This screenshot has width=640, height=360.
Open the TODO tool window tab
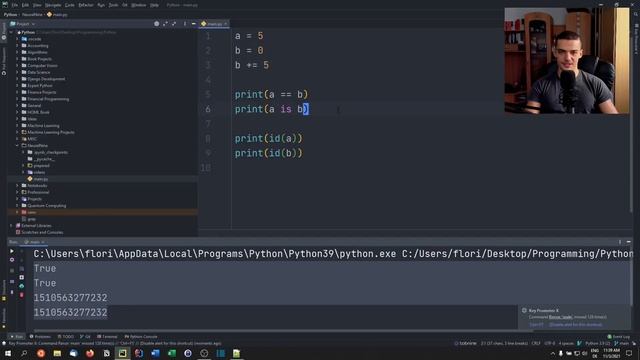tap(66, 337)
